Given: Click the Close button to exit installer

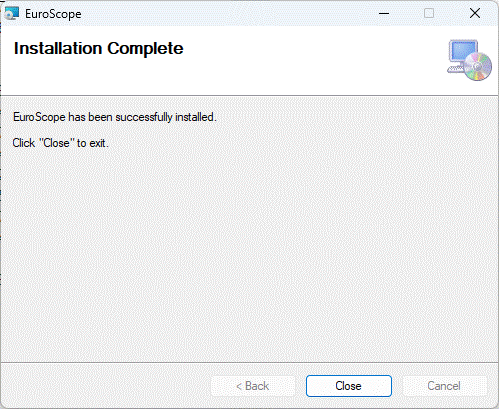Looking at the screenshot, I should coord(349,386).
